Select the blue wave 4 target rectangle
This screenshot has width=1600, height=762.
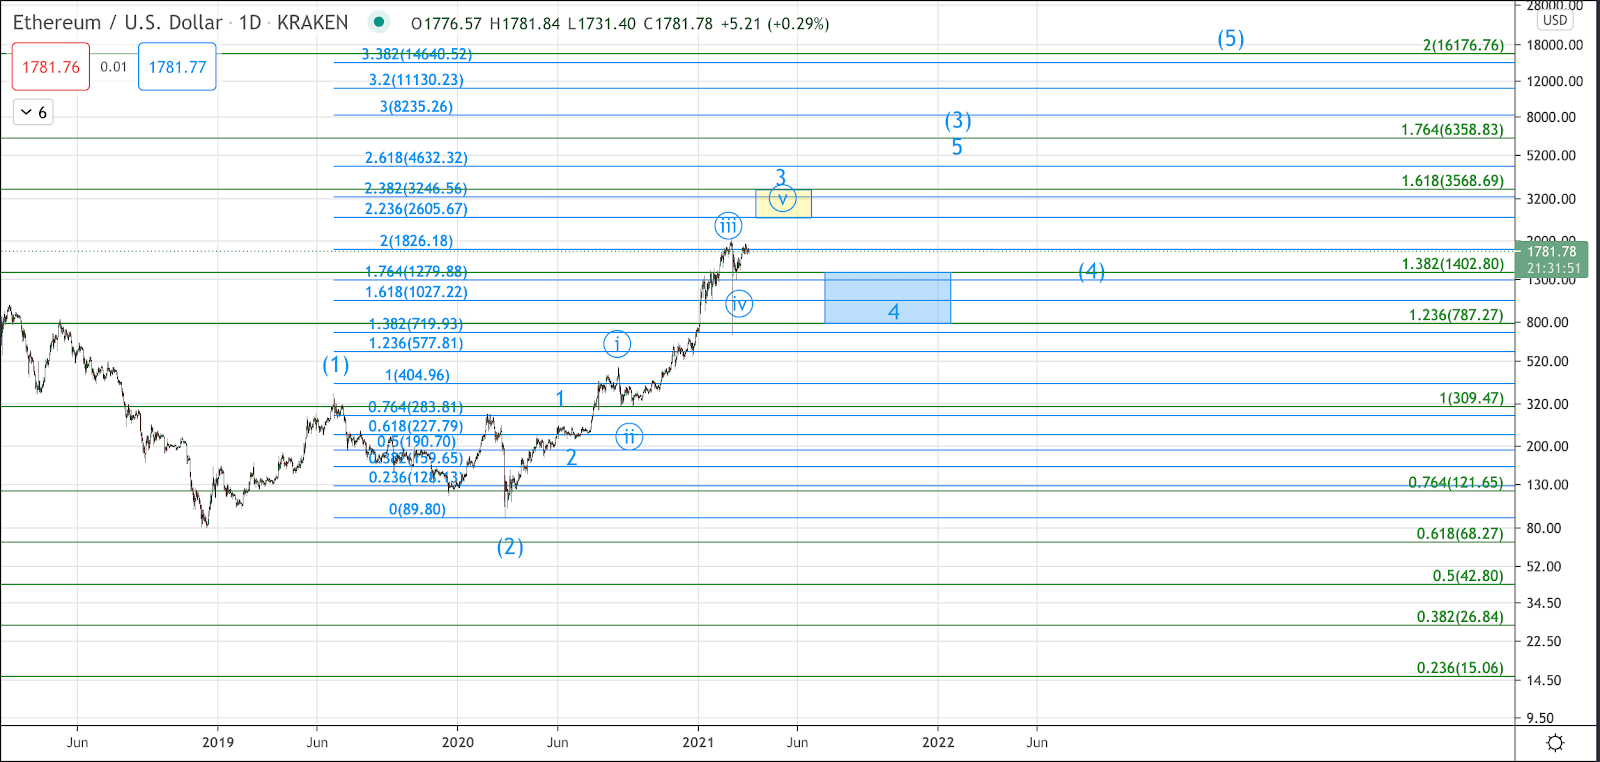pyautogui.click(x=887, y=297)
